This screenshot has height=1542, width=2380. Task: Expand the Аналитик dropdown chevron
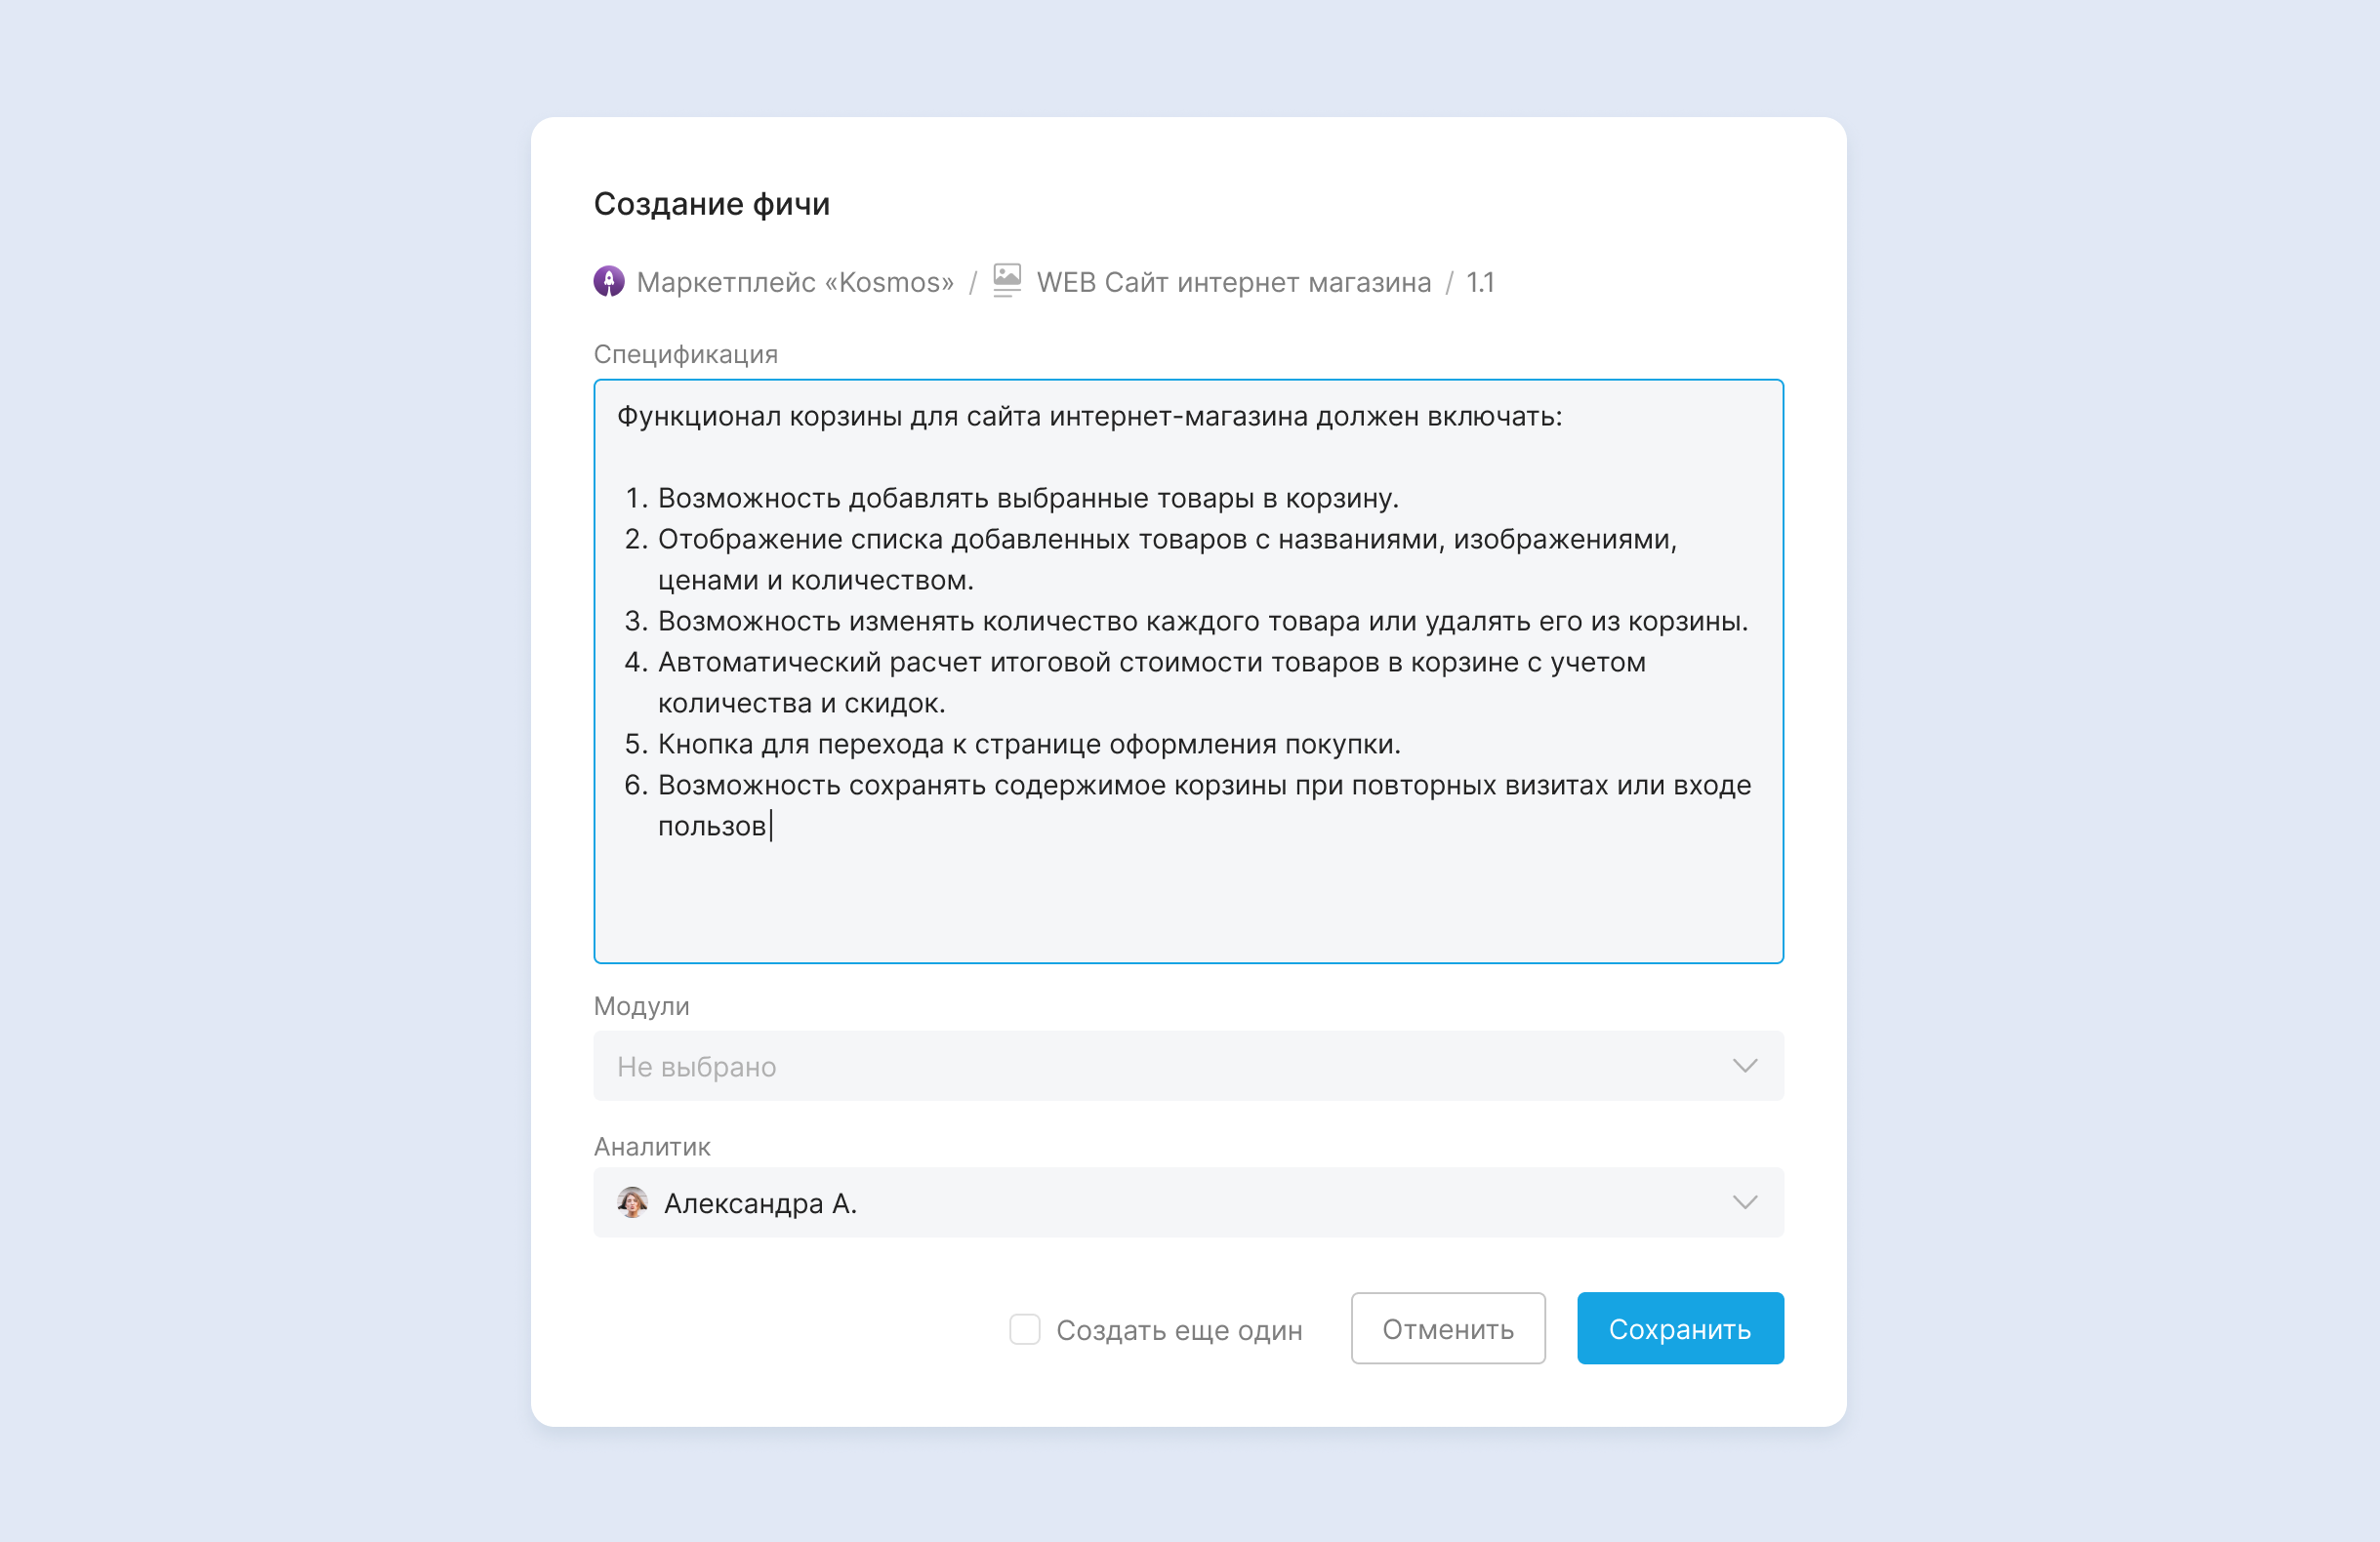click(1744, 1202)
